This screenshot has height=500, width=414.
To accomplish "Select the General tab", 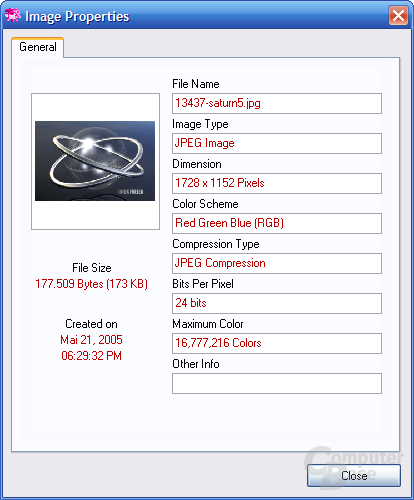I will [x=38, y=47].
